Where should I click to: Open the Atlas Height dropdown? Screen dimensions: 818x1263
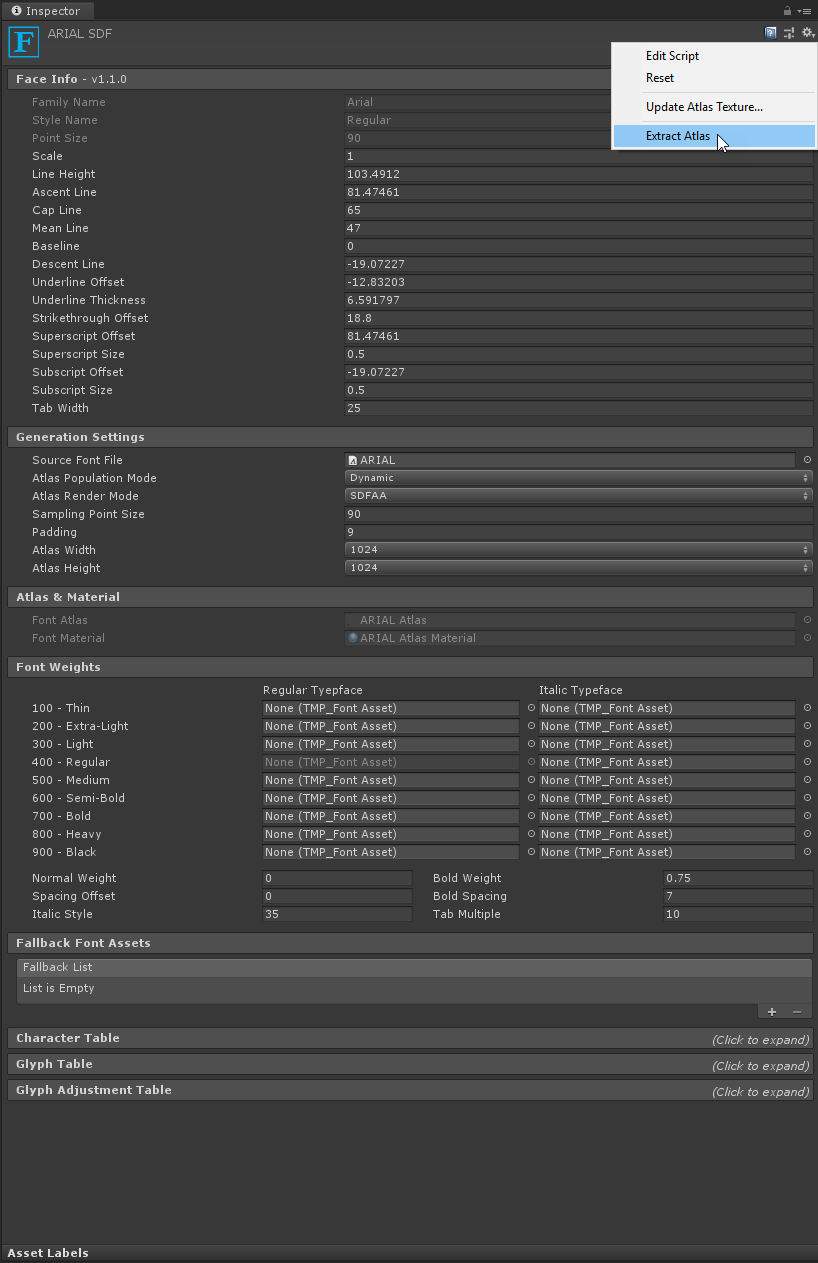pos(578,567)
